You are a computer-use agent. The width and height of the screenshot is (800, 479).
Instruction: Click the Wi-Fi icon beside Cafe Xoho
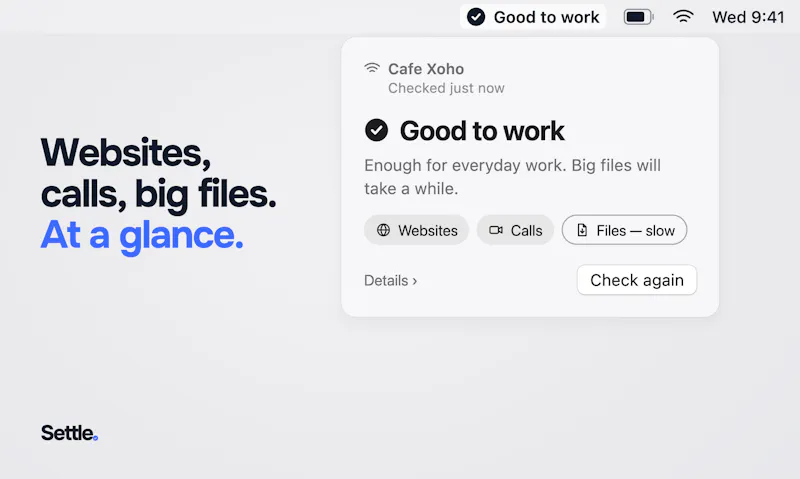(x=372, y=68)
